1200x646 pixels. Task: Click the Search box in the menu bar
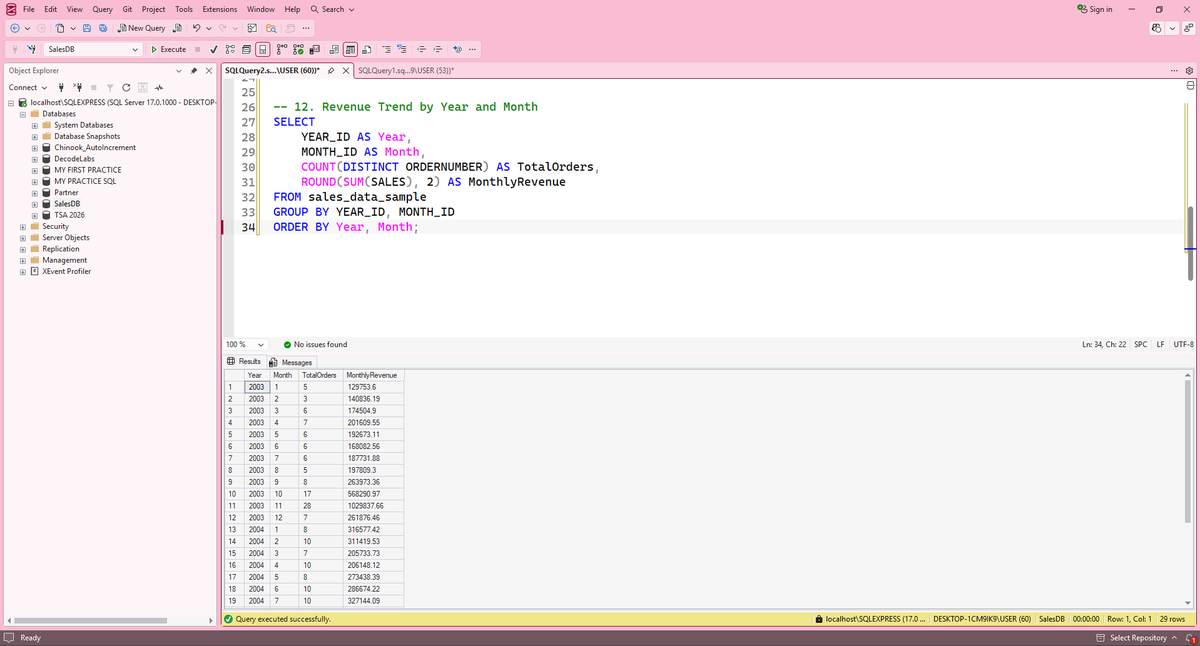pos(333,9)
